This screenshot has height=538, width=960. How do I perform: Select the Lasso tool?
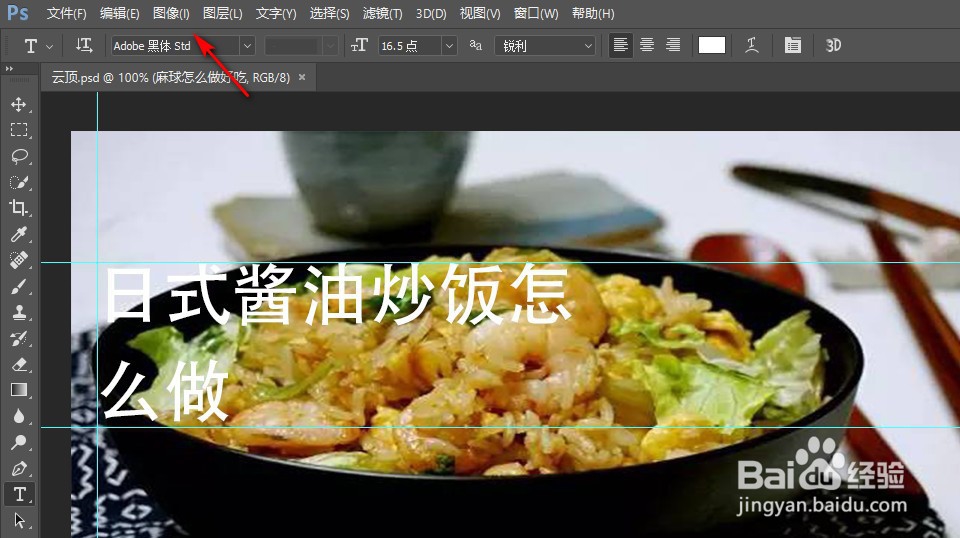18,156
